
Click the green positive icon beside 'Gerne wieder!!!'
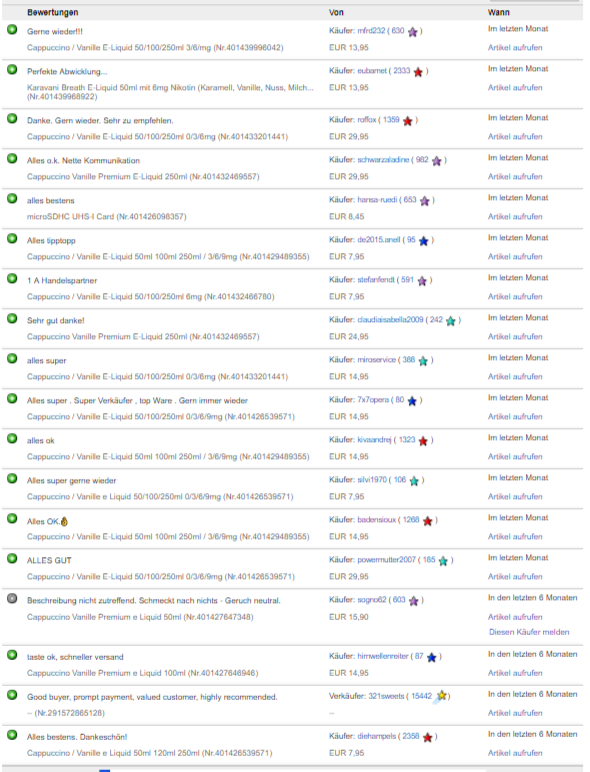click(x=12, y=30)
